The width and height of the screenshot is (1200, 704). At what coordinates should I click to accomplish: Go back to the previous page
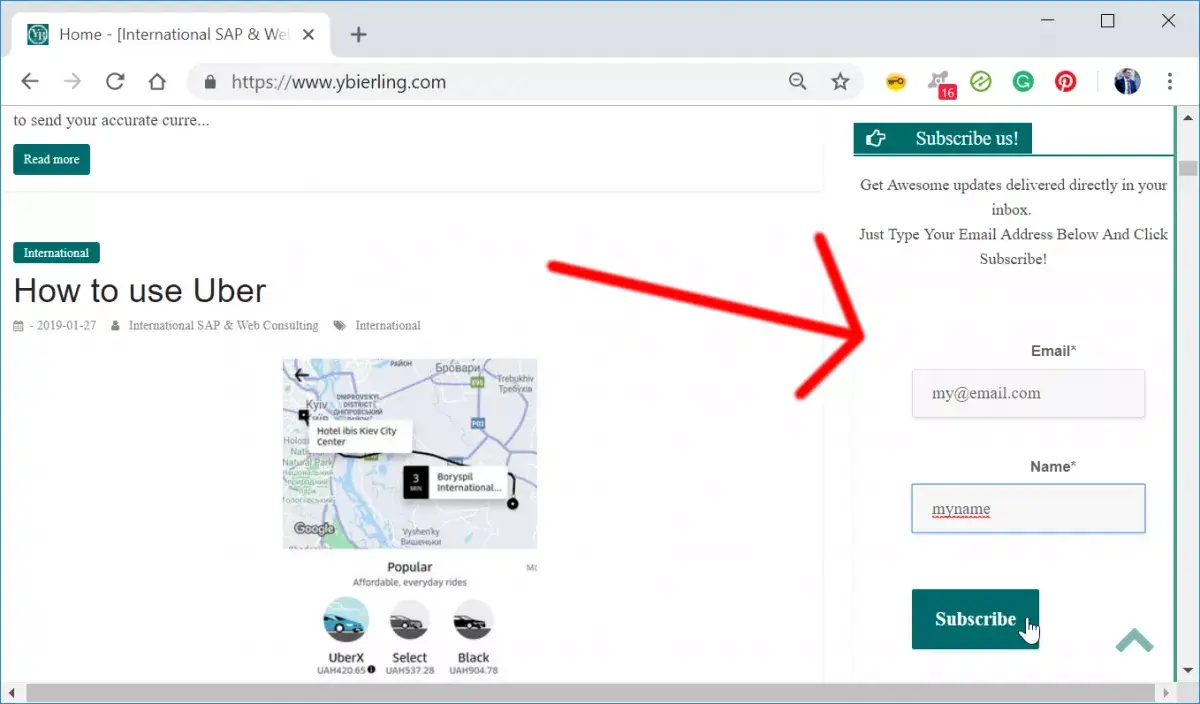[30, 82]
